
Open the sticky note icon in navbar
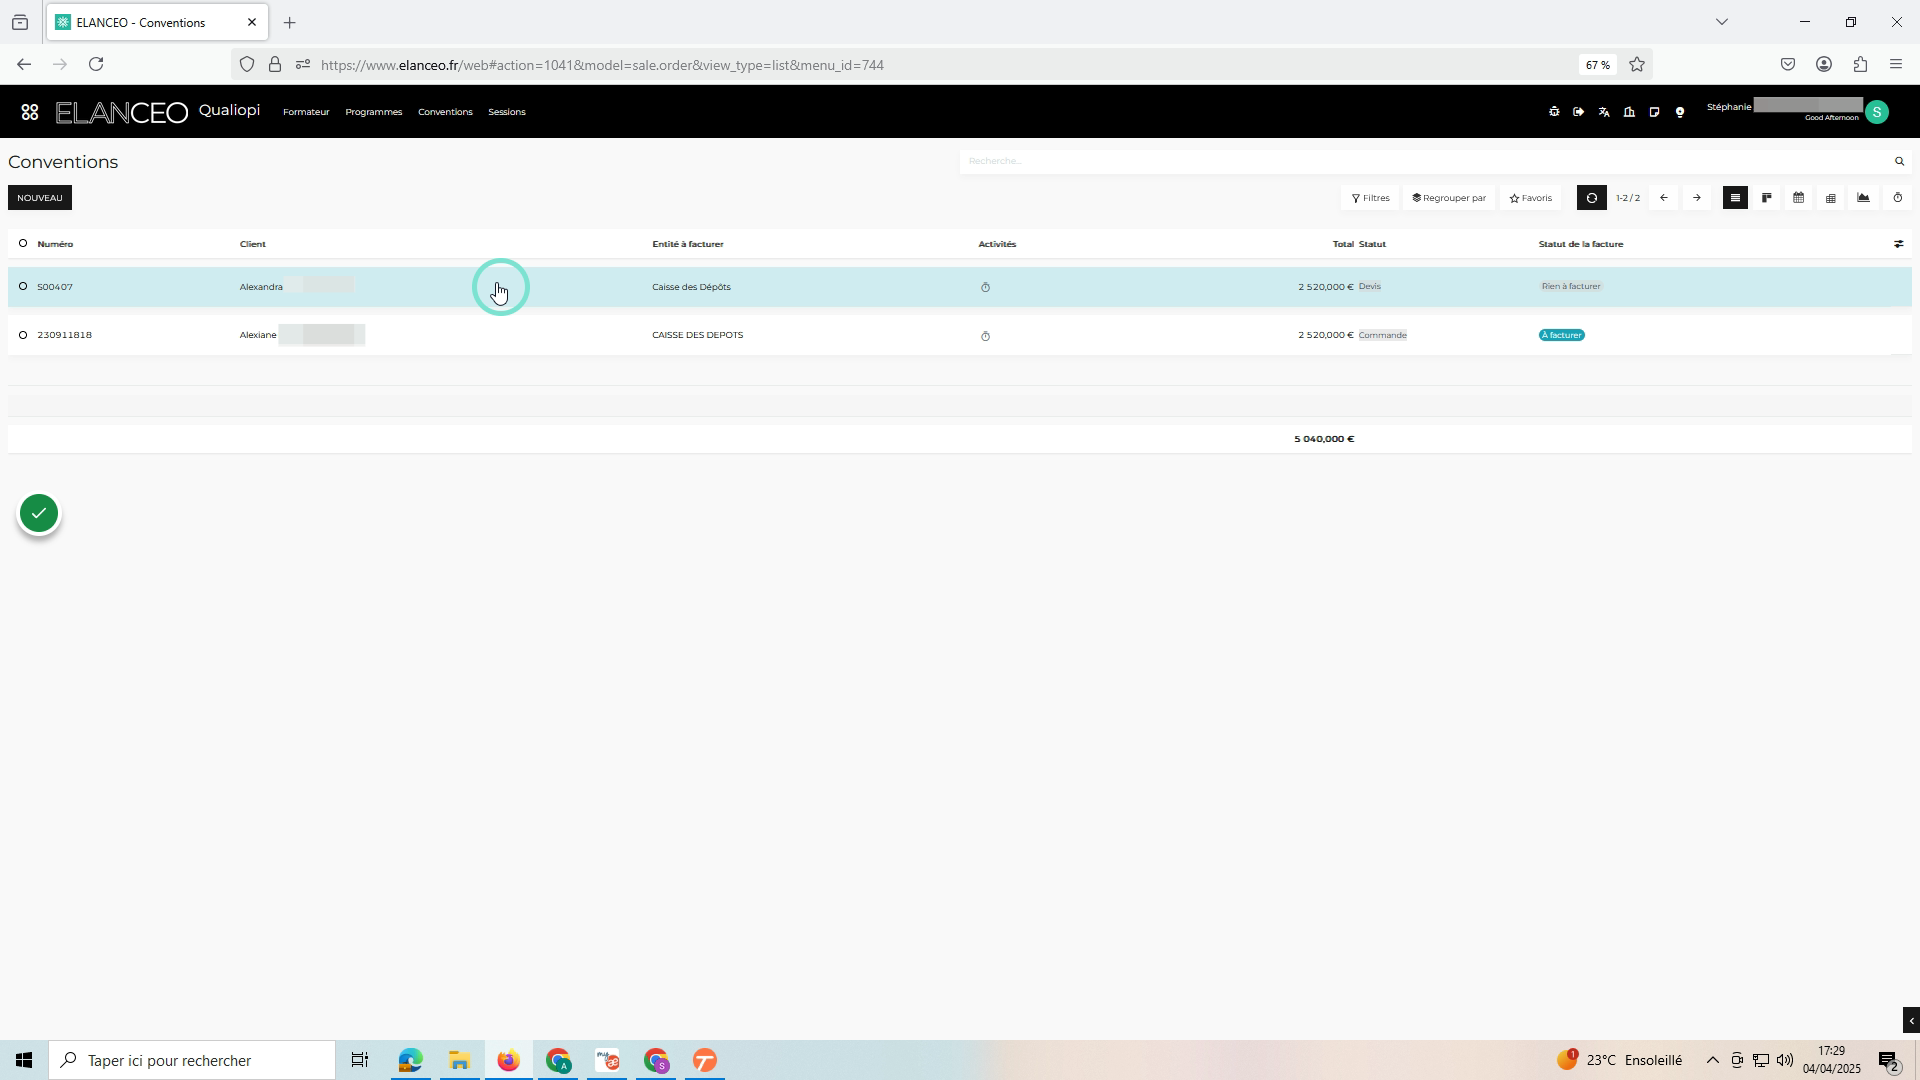click(x=1654, y=112)
